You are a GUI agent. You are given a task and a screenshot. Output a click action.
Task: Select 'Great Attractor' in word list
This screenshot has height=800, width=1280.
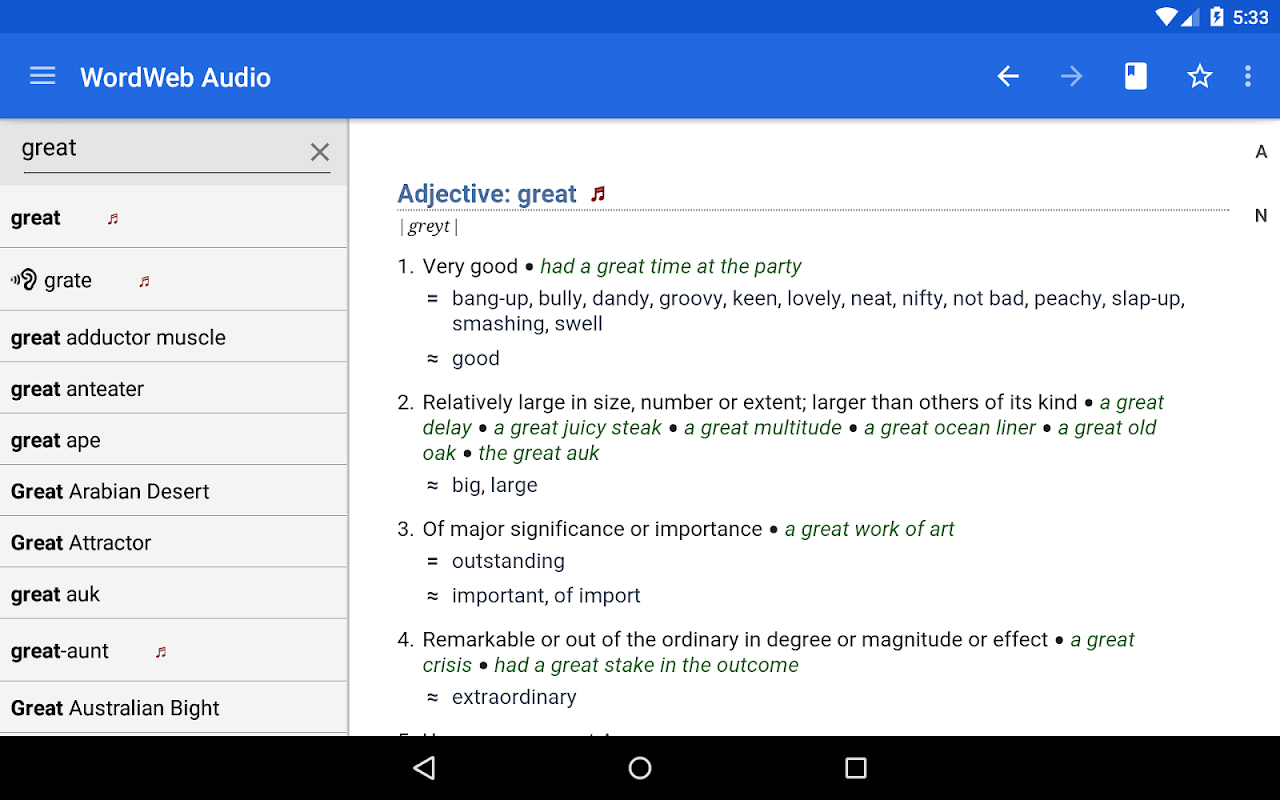click(174, 542)
